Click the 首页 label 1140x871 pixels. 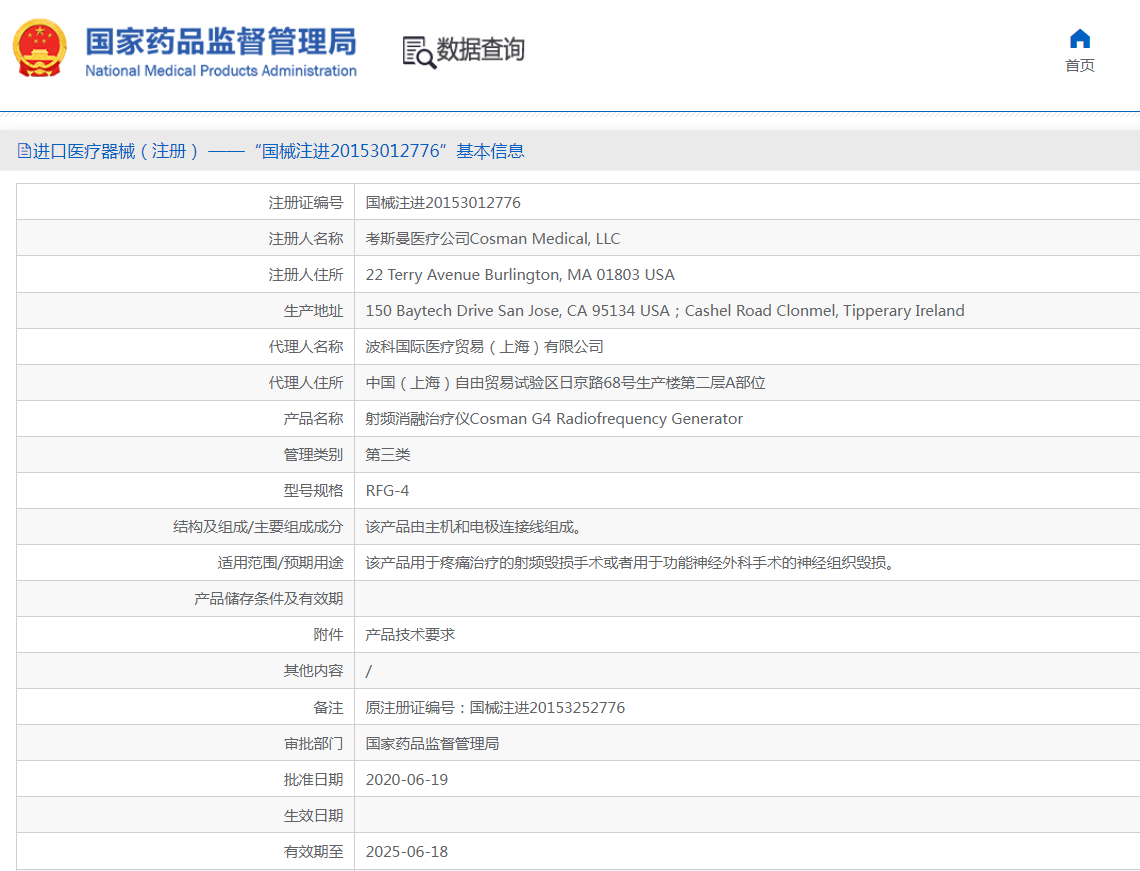(1080, 65)
